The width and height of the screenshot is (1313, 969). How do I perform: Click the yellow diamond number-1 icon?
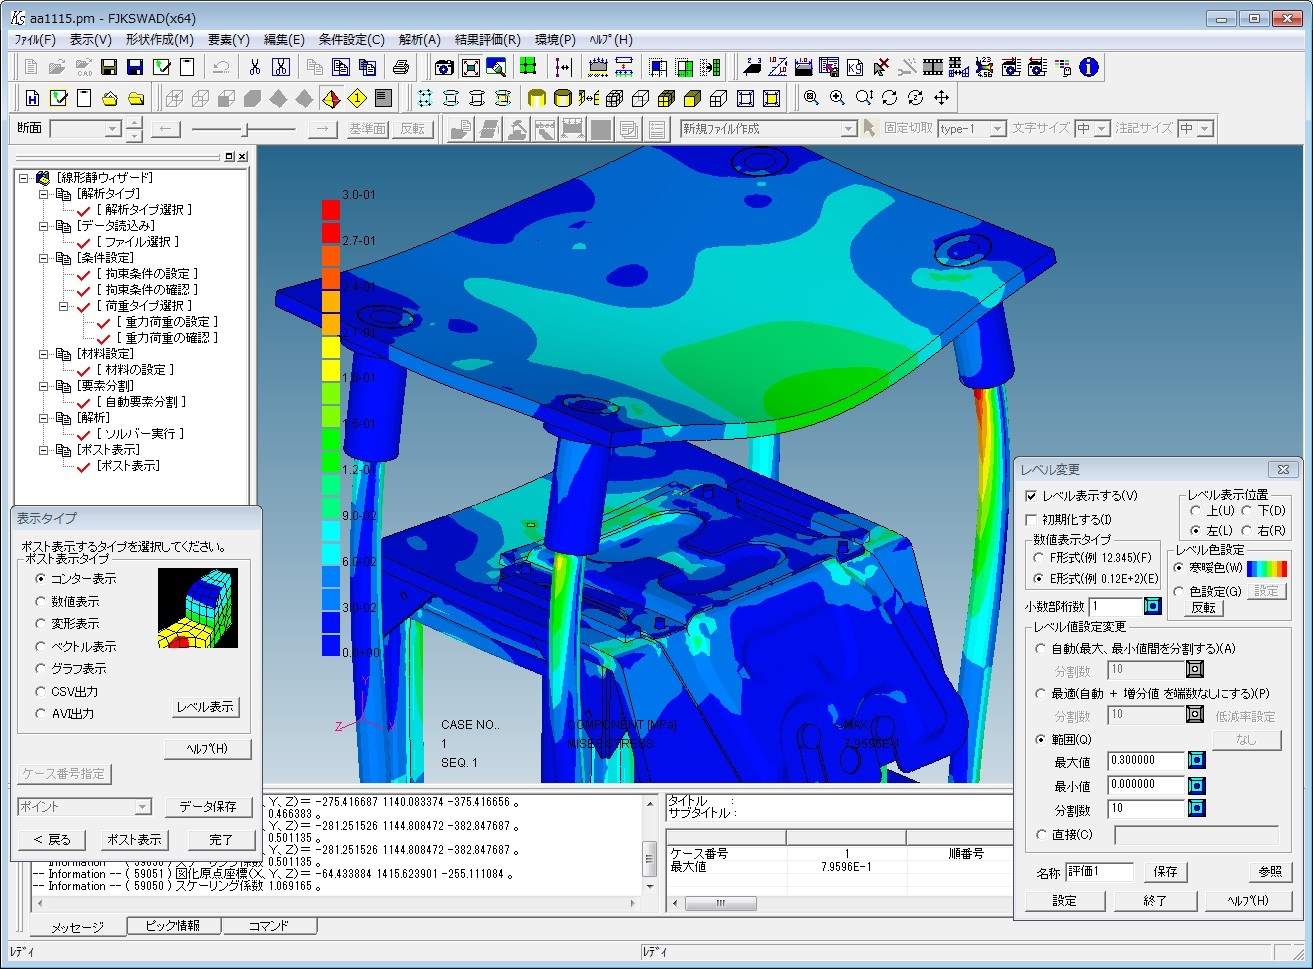point(358,98)
